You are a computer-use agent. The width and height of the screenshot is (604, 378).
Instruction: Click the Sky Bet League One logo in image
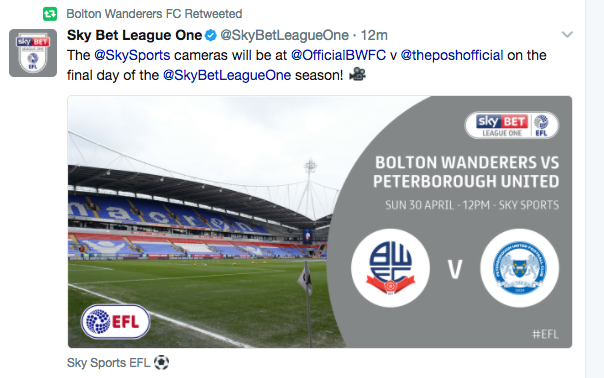tap(512, 125)
